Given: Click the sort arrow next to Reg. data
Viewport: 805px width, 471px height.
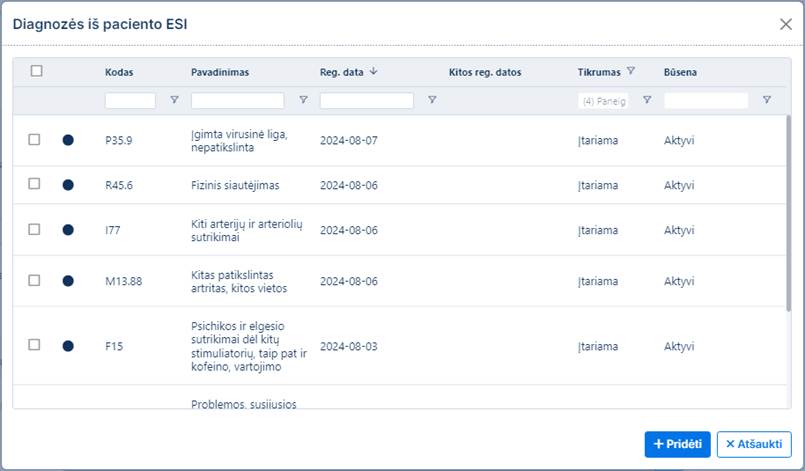Looking at the screenshot, I should (x=374, y=72).
